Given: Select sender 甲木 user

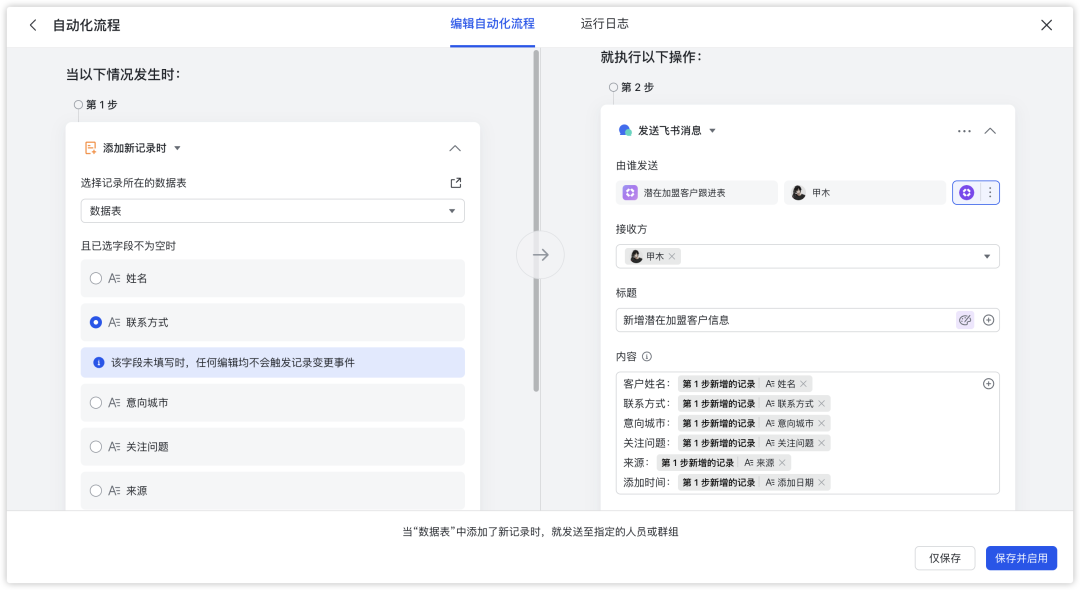Looking at the screenshot, I should (x=864, y=193).
